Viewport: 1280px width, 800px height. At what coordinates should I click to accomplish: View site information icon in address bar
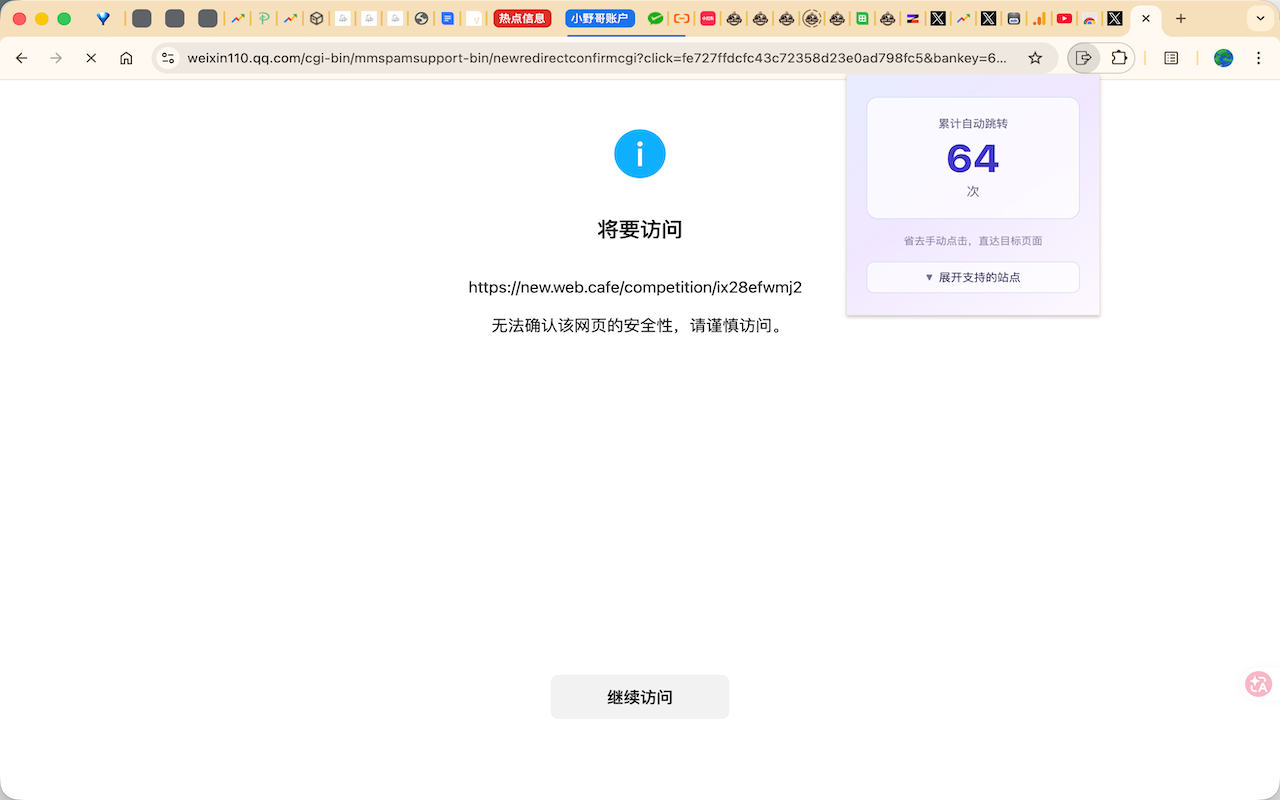tap(168, 58)
